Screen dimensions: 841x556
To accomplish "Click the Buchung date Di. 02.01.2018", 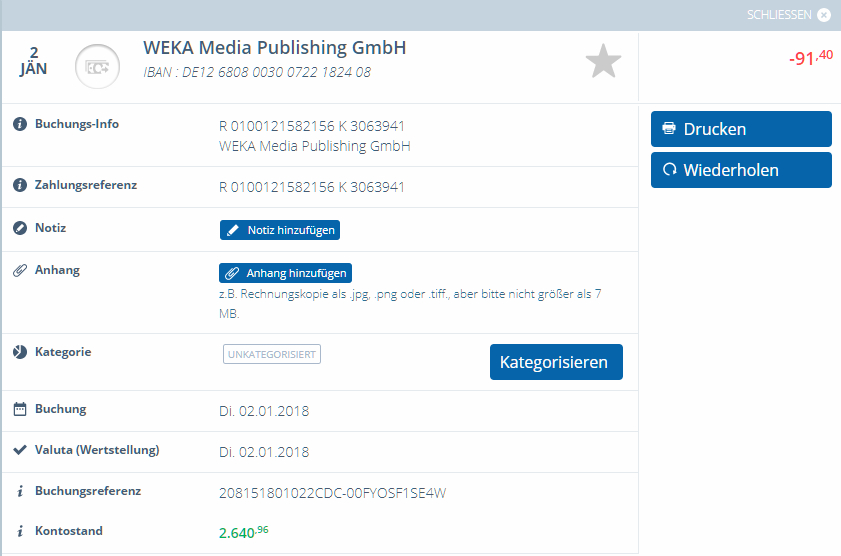I will pos(264,411).
